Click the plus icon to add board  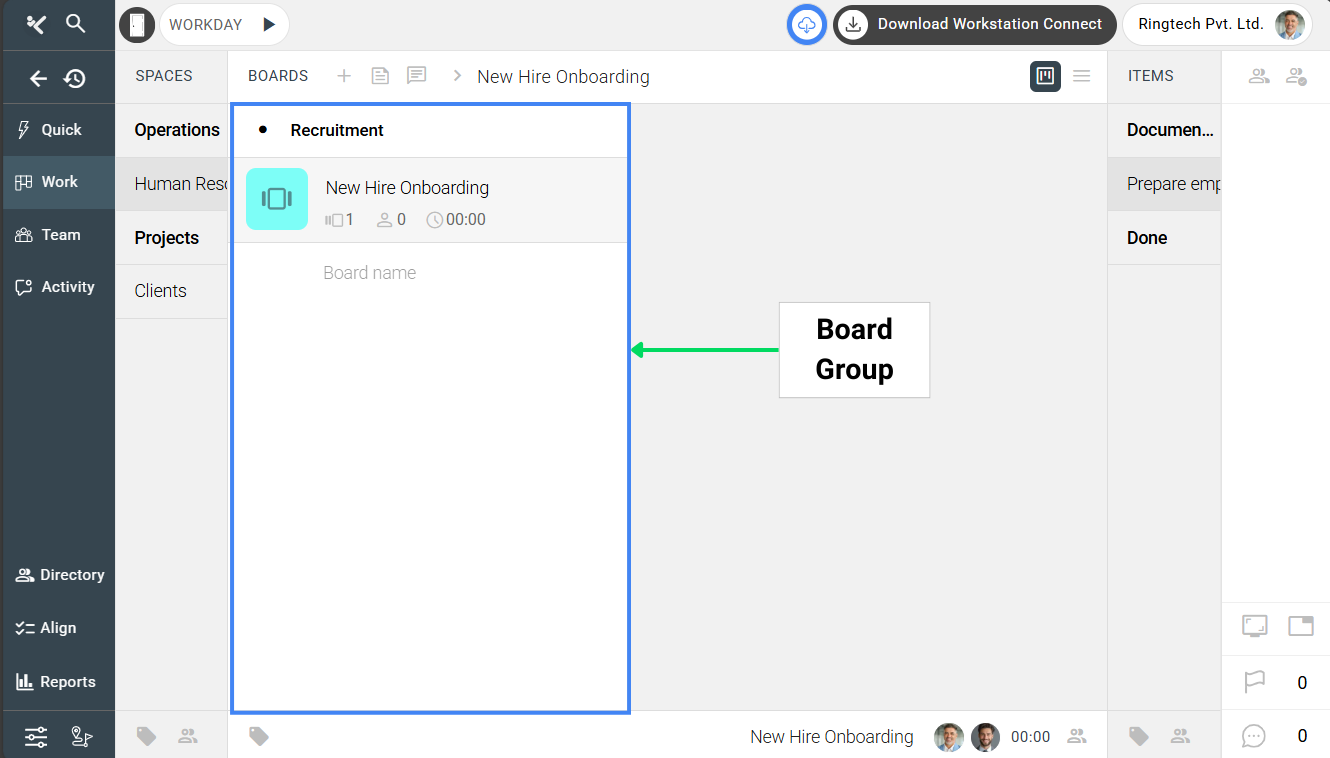coord(344,76)
